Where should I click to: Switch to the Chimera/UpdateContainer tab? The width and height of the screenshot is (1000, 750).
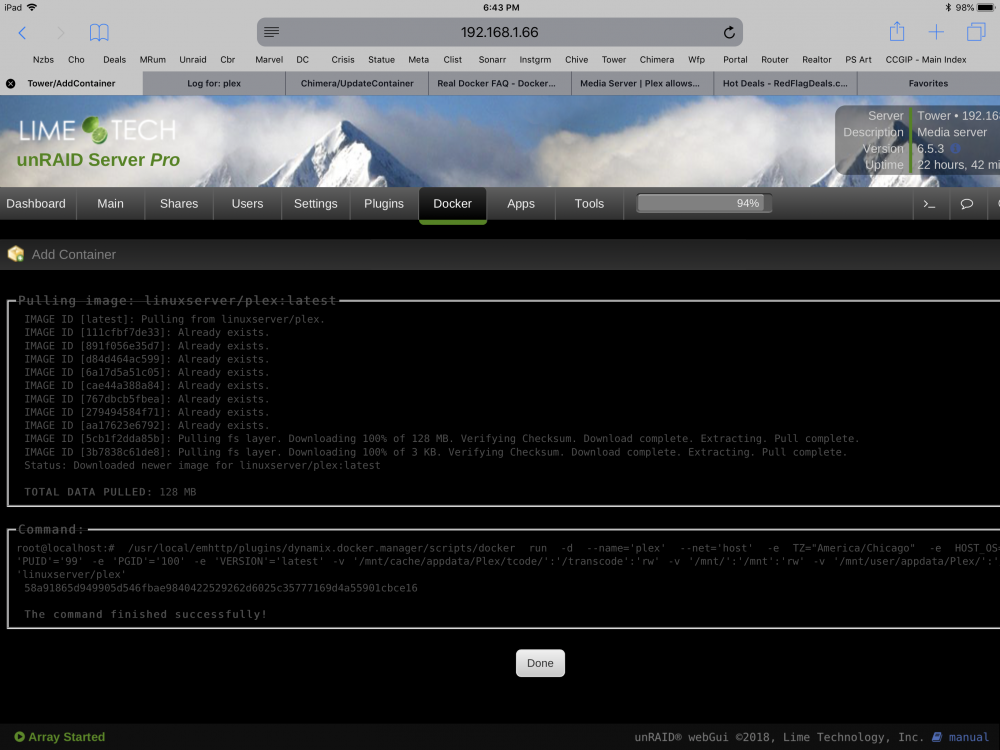coord(357,84)
